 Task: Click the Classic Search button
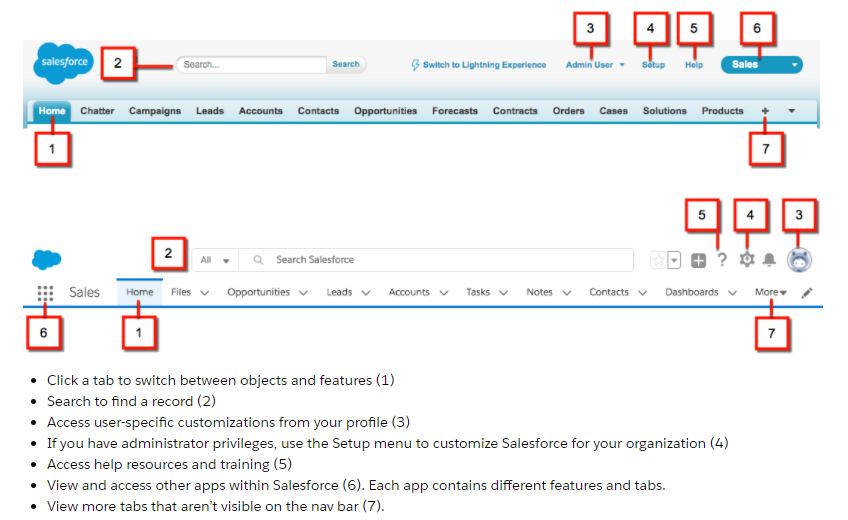click(x=346, y=64)
